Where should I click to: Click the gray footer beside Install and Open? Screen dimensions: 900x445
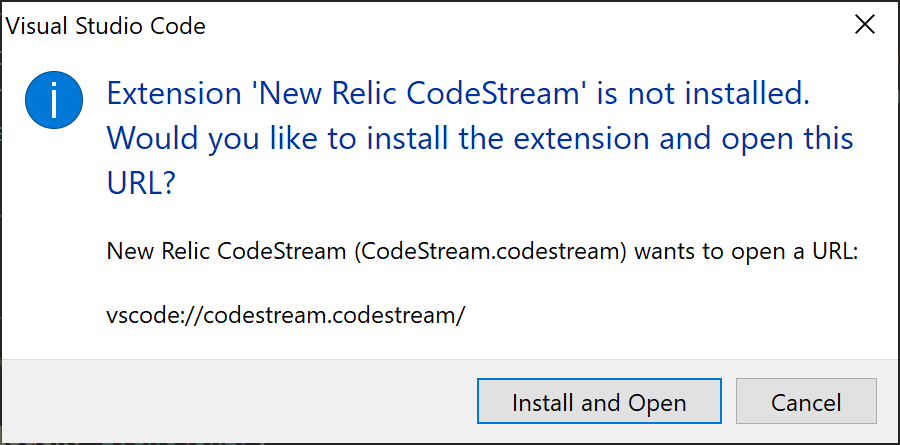238,401
